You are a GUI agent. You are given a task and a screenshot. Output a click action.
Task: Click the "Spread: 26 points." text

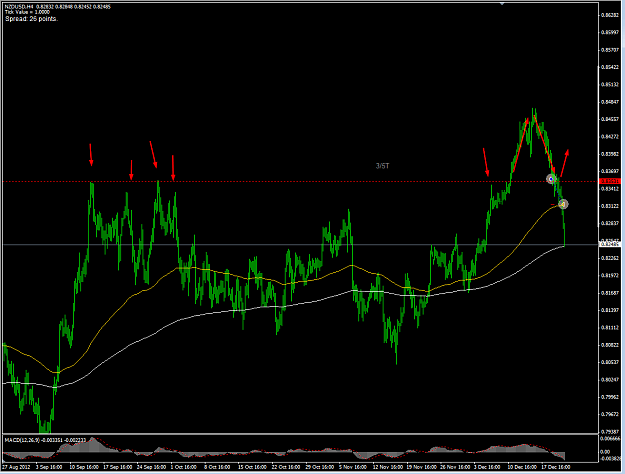[31, 19]
